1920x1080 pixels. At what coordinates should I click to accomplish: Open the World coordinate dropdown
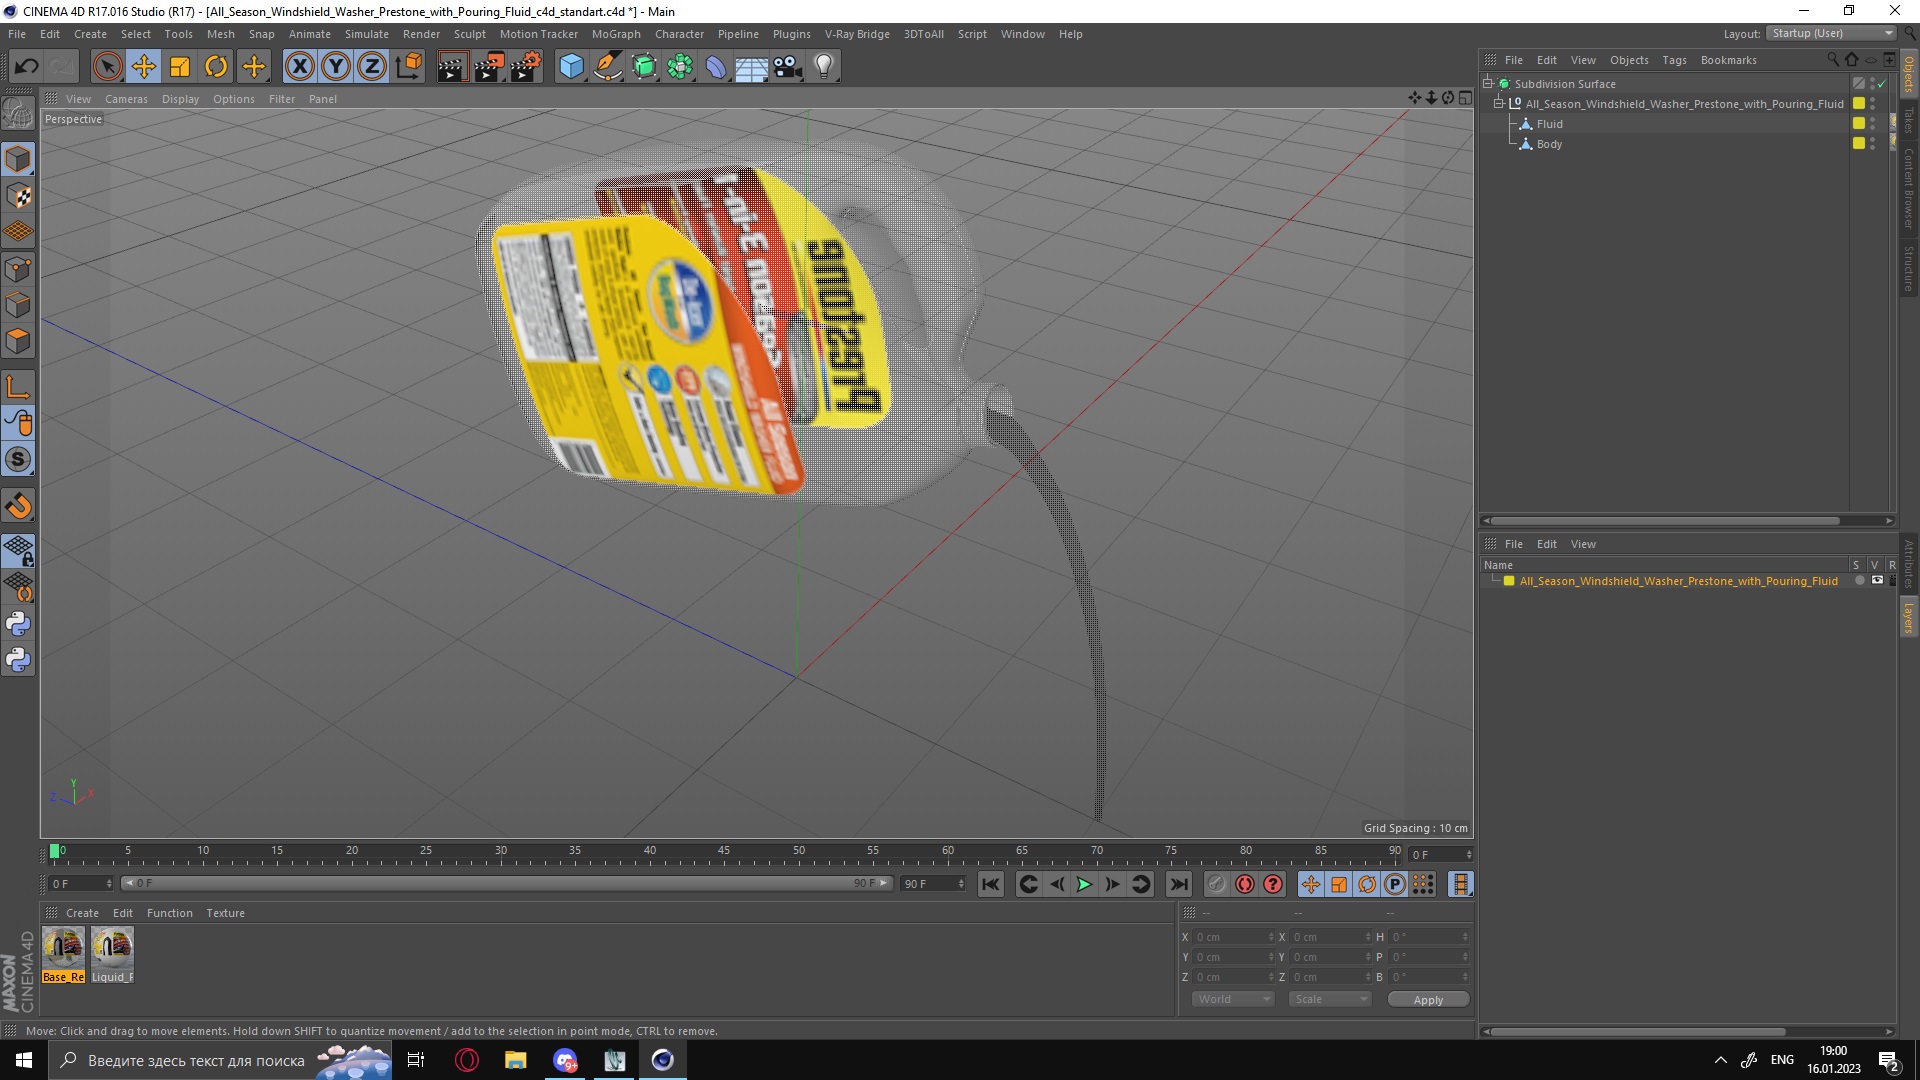(1233, 1000)
